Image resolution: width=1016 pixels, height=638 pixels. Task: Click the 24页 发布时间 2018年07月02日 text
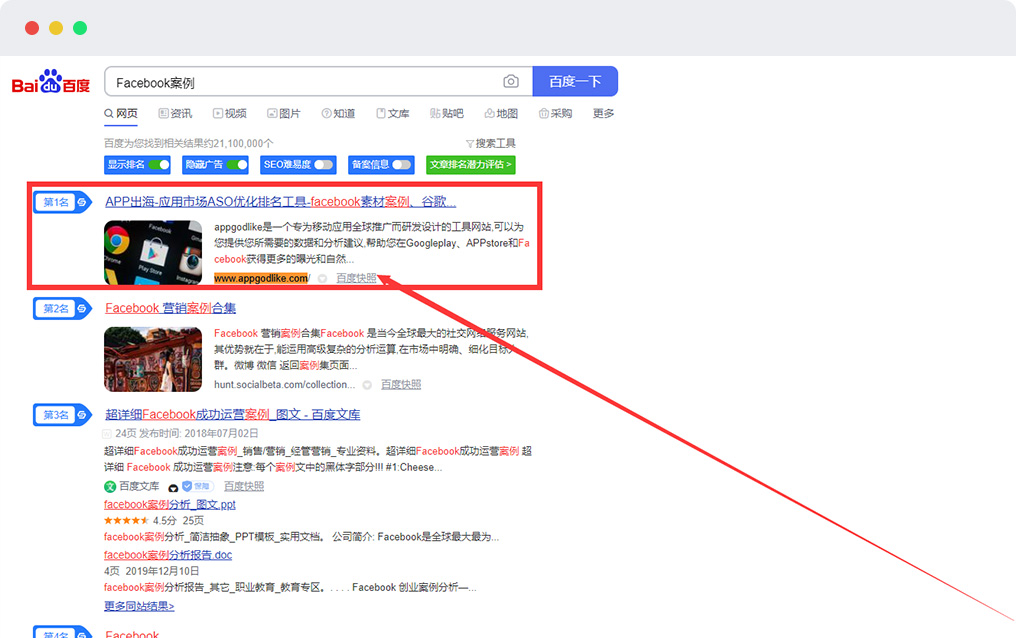tap(187, 433)
